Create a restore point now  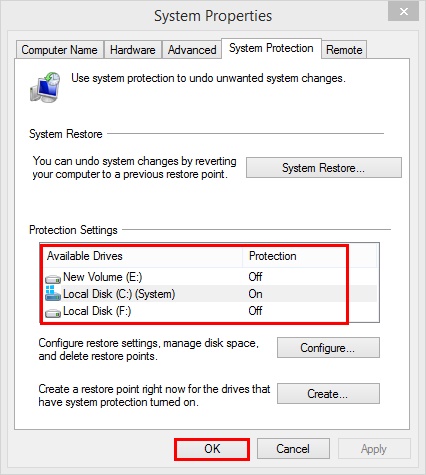click(328, 394)
